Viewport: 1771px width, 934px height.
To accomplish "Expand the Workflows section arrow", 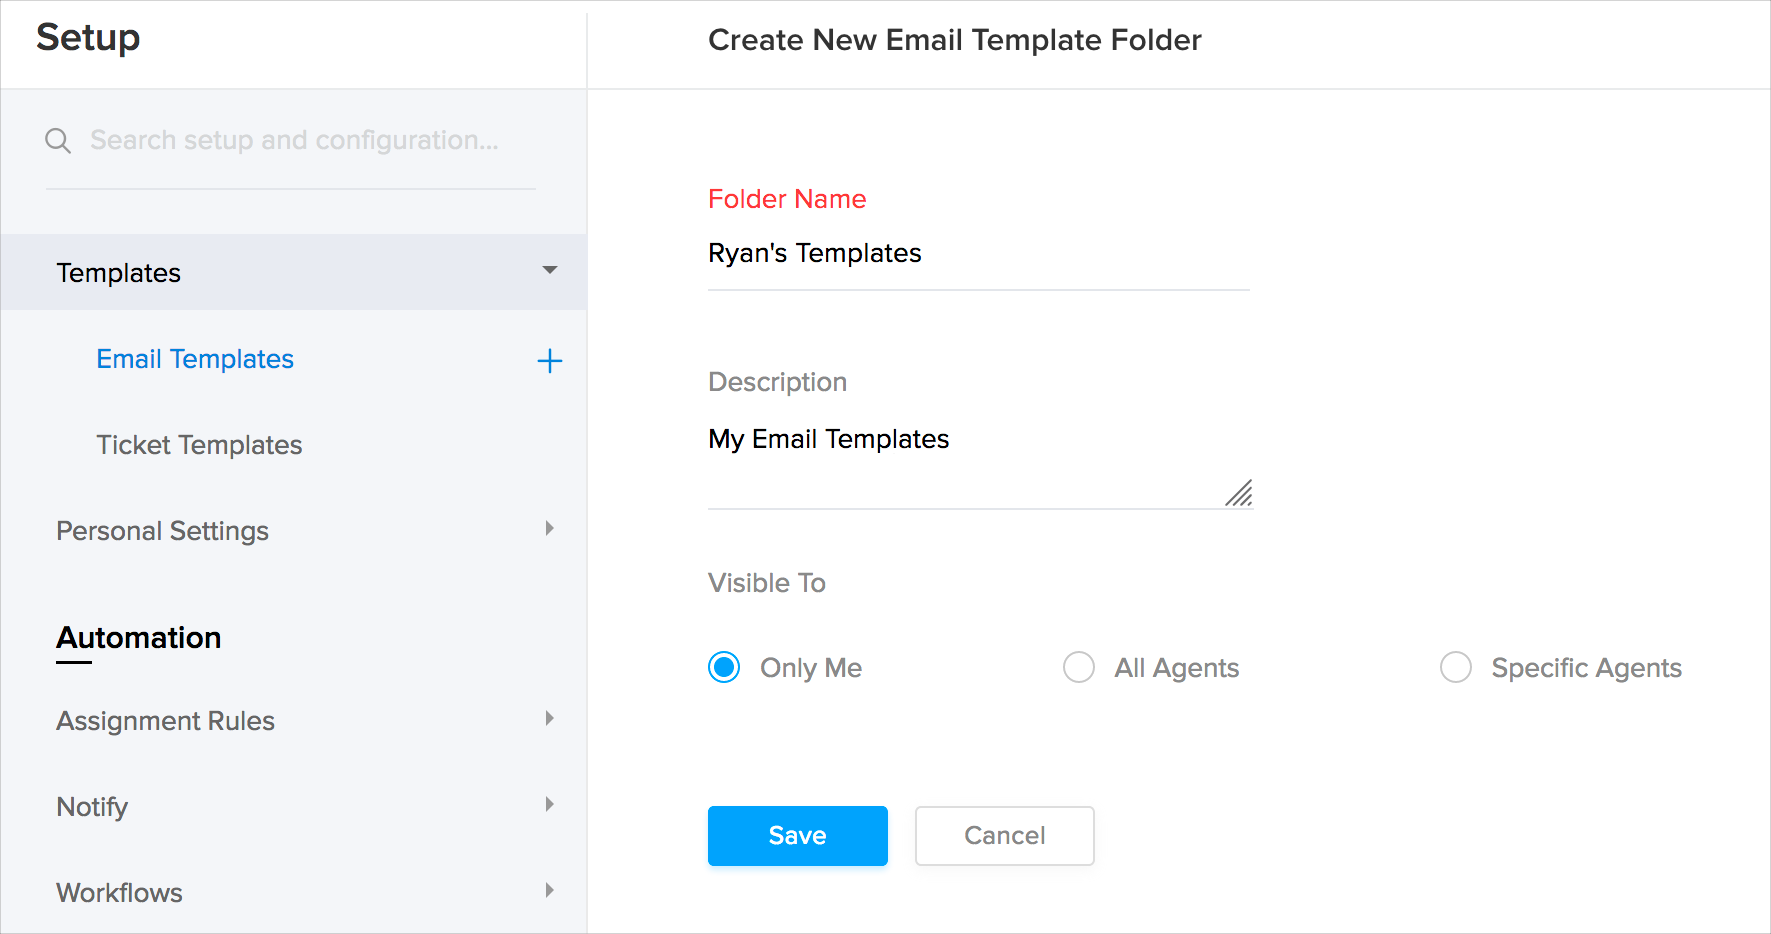I will click(549, 891).
